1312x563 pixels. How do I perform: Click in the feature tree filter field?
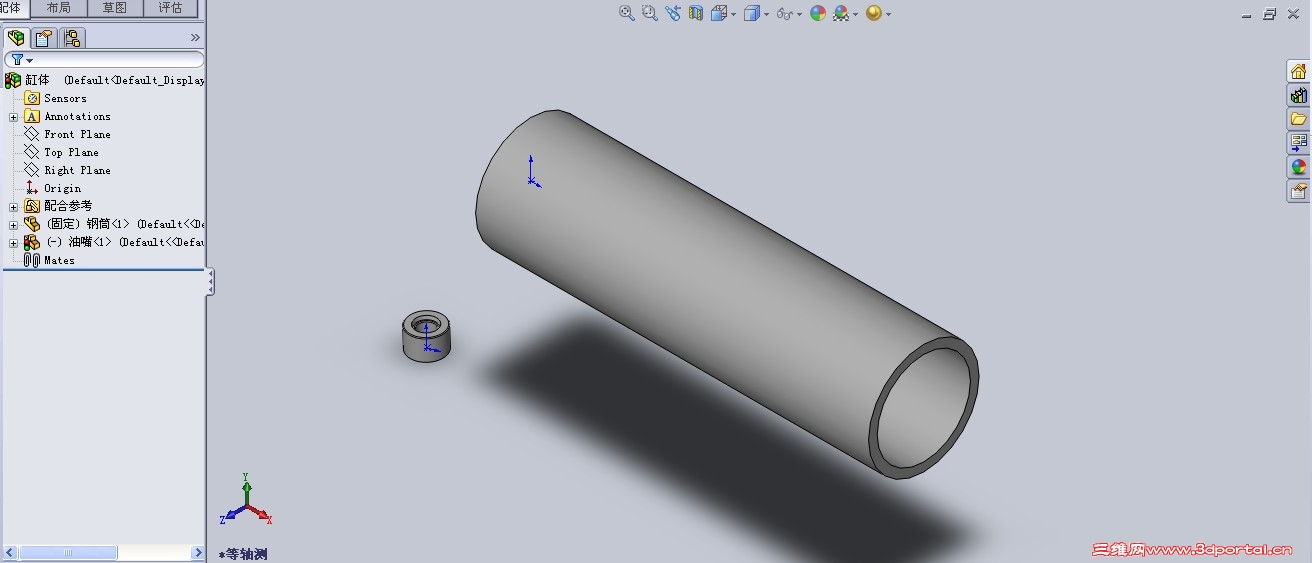click(x=104, y=60)
